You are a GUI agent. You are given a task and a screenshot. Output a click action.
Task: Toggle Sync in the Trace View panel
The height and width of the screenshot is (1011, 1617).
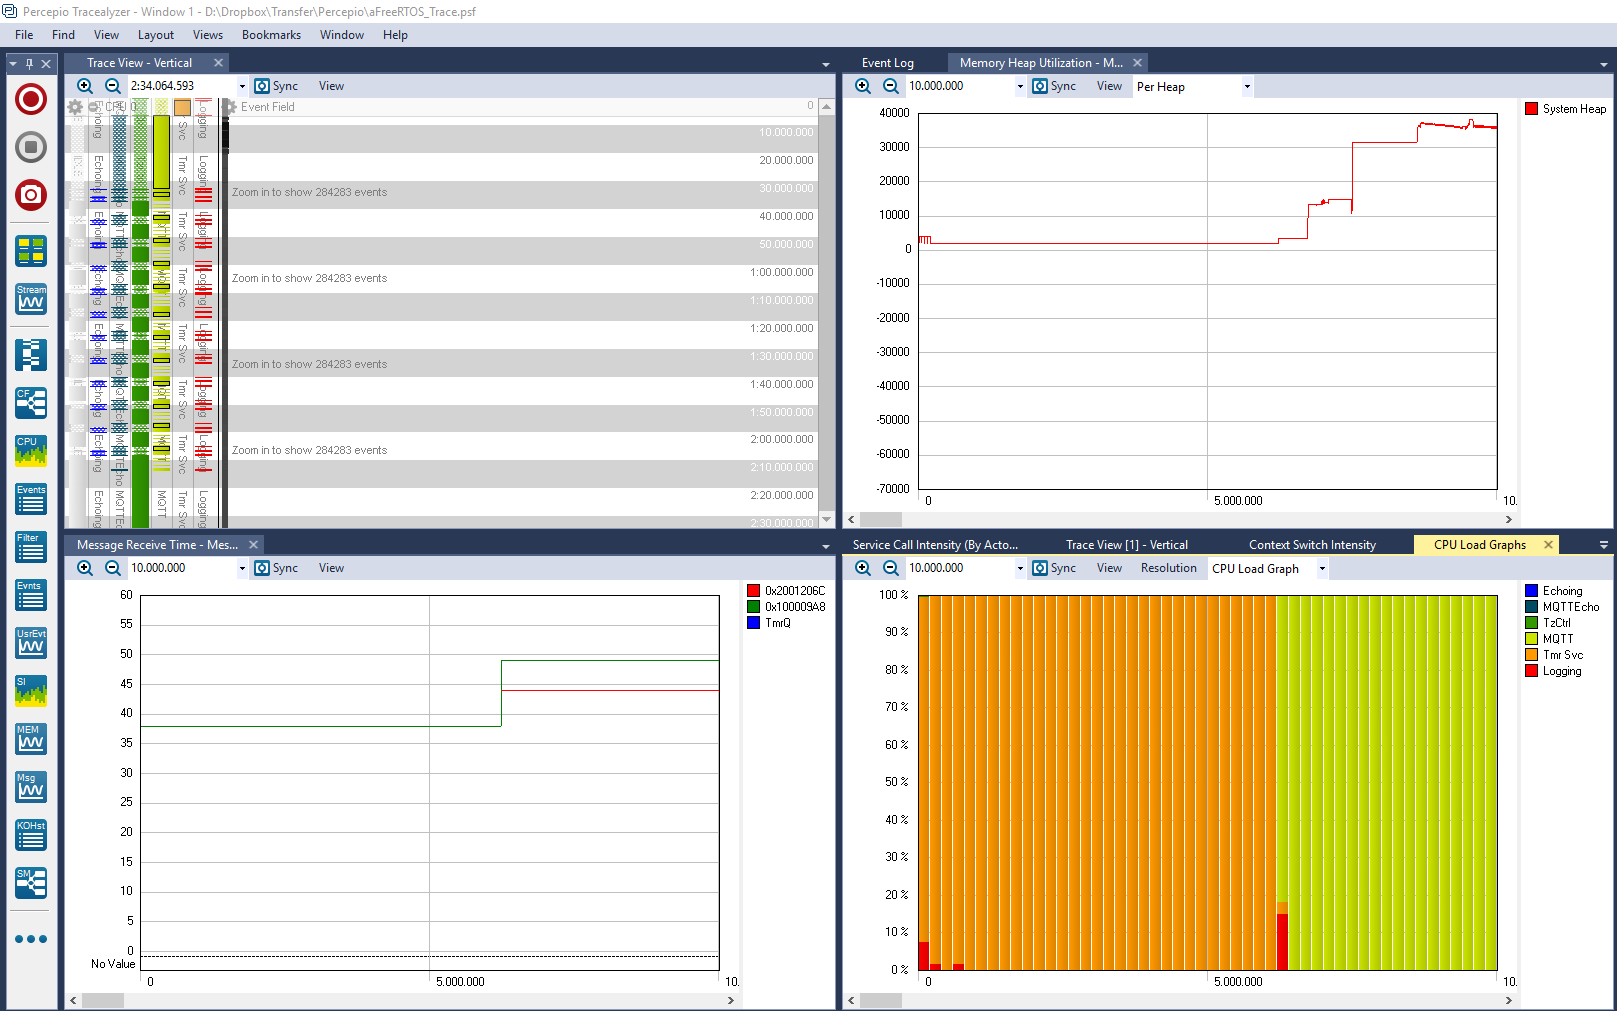(x=276, y=86)
